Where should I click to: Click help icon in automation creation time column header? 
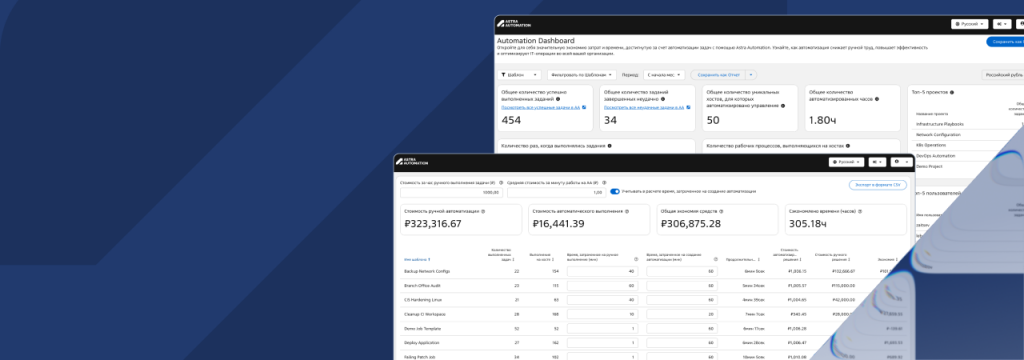tap(715, 259)
